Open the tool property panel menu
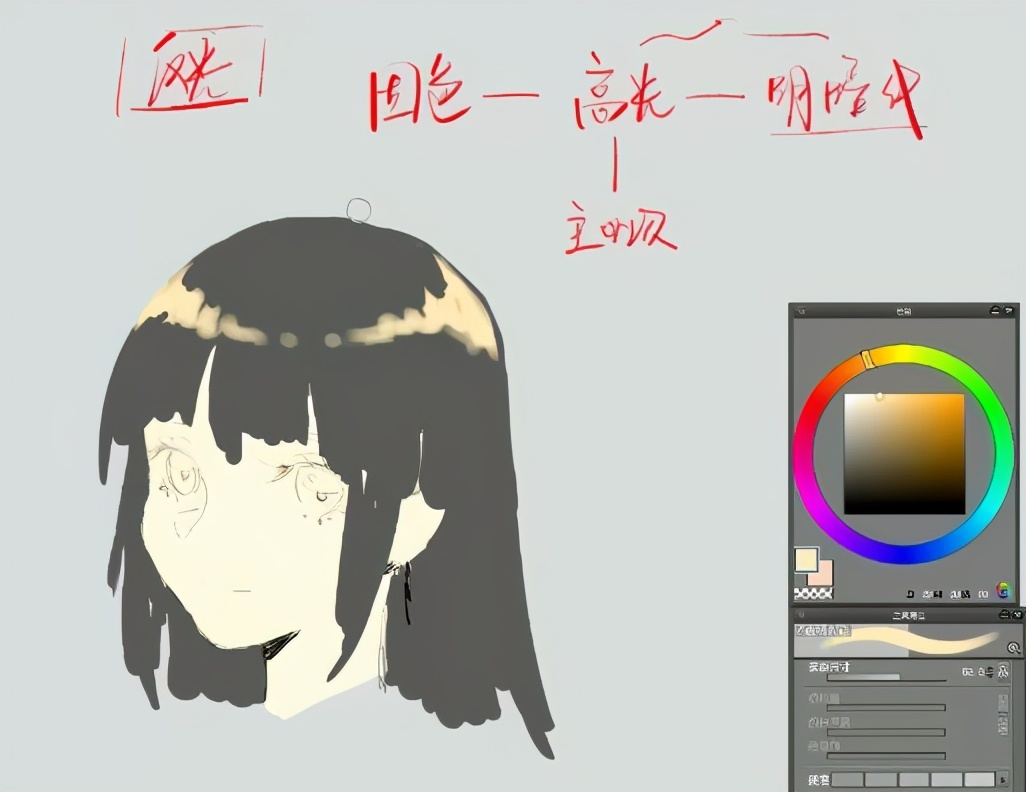1026x792 pixels. [x=1016, y=614]
